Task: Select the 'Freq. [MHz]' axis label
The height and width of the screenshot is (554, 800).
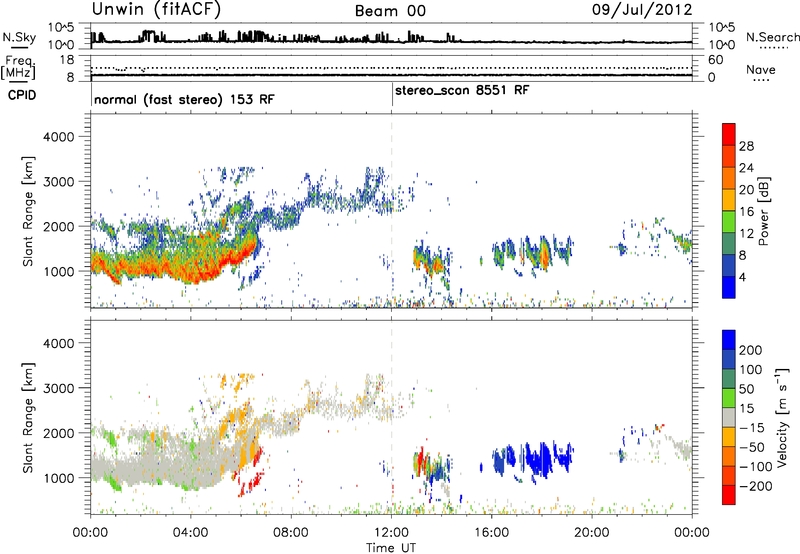Action: coord(18,68)
